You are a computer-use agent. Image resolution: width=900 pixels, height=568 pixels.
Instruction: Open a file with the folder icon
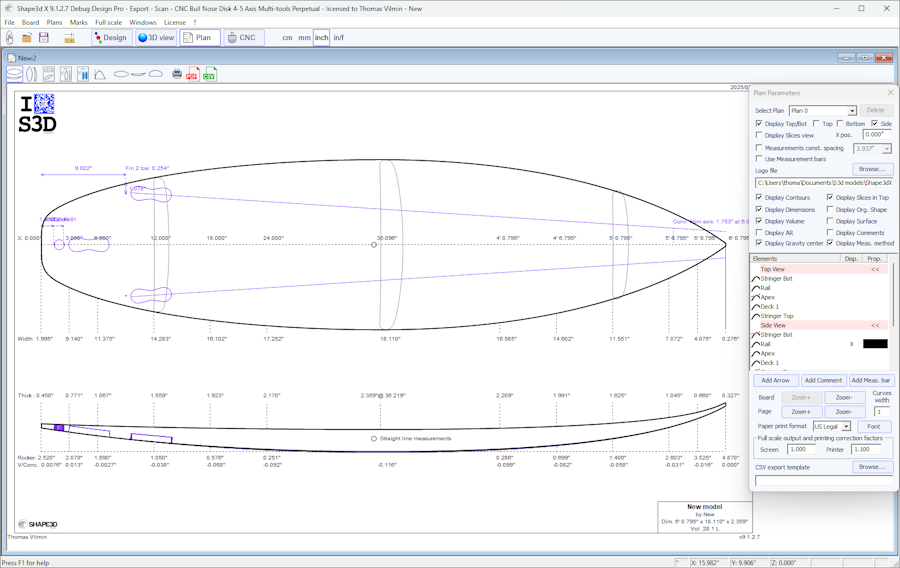coord(26,38)
